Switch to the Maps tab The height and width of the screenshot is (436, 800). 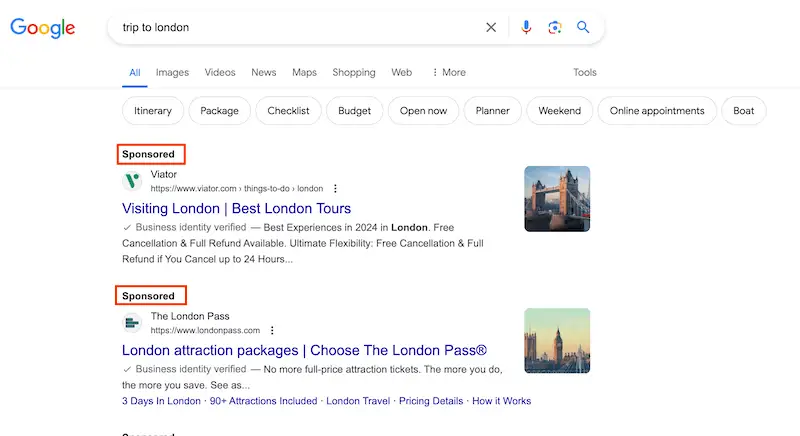pyautogui.click(x=304, y=72)
